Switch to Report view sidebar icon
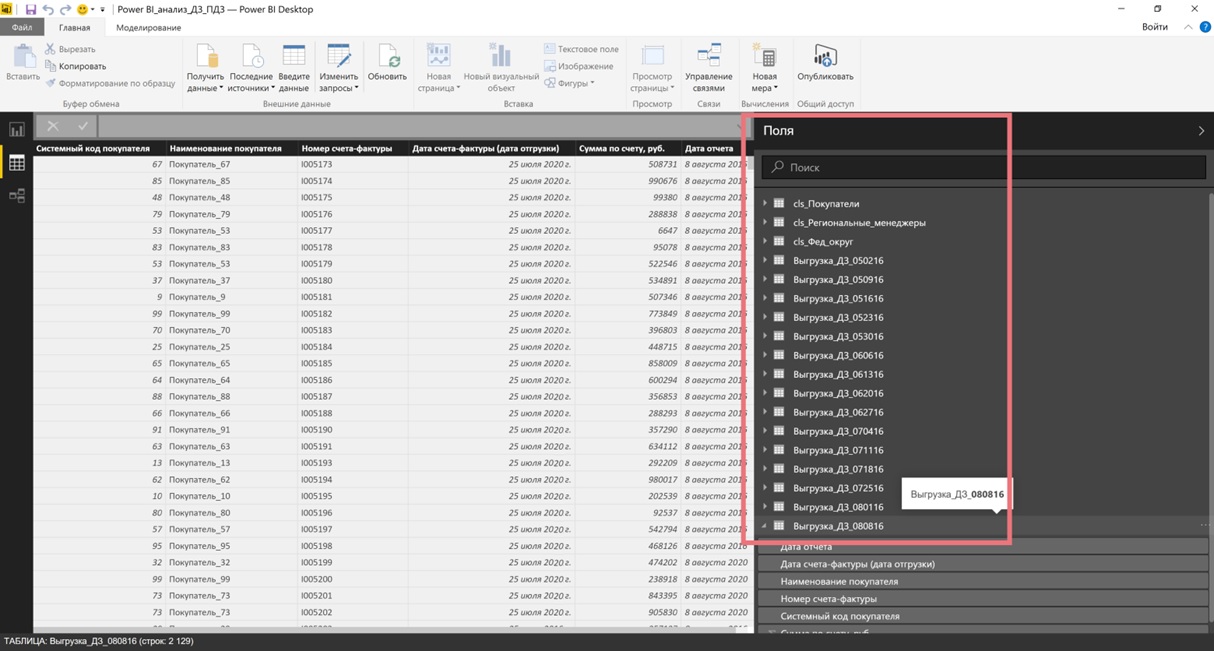 17,129
